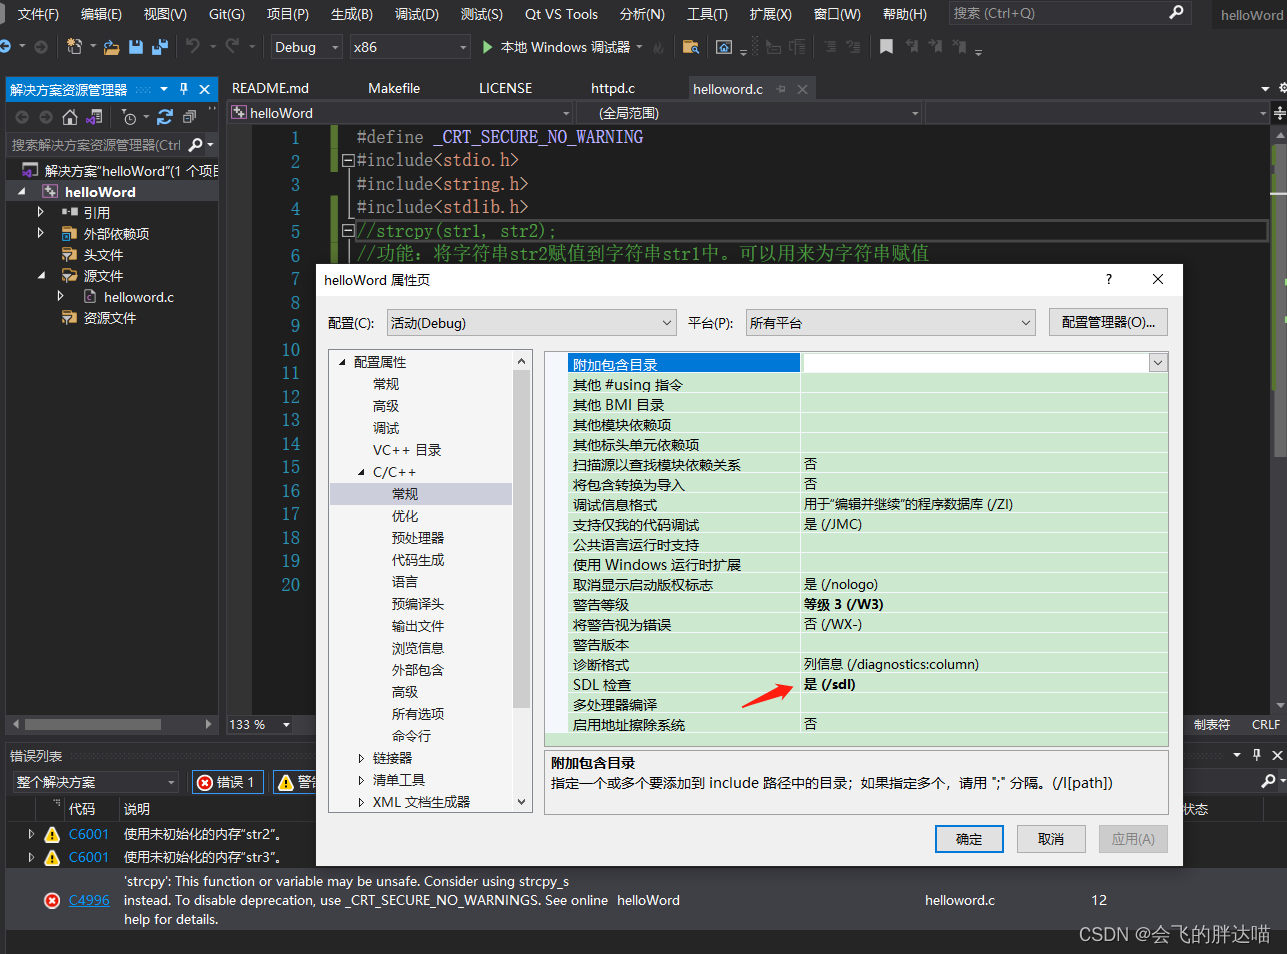This screenshot has width=1287, height=954.
Task: Click the Save All icon
Action: [x=162, y=47]
